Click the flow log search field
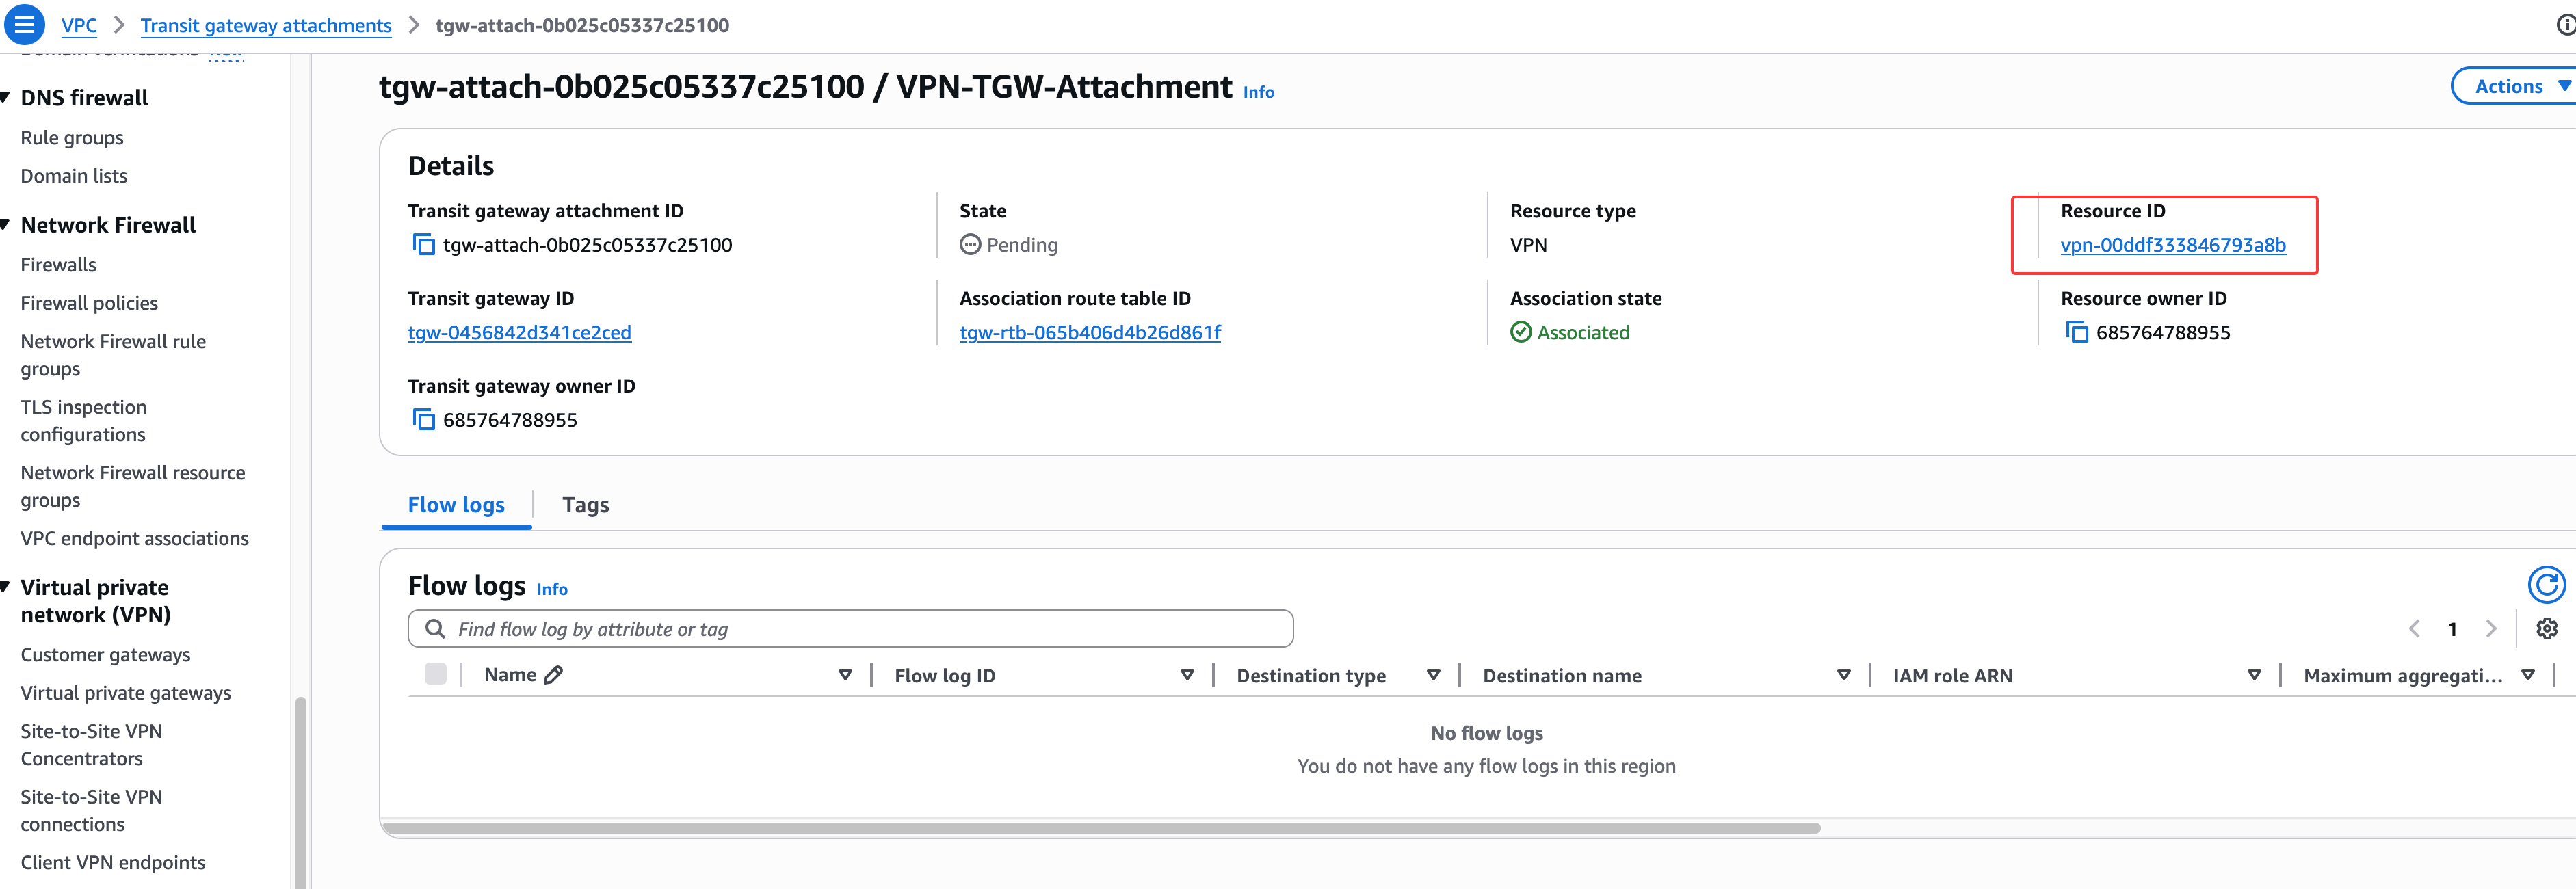 tap(850, 629)
